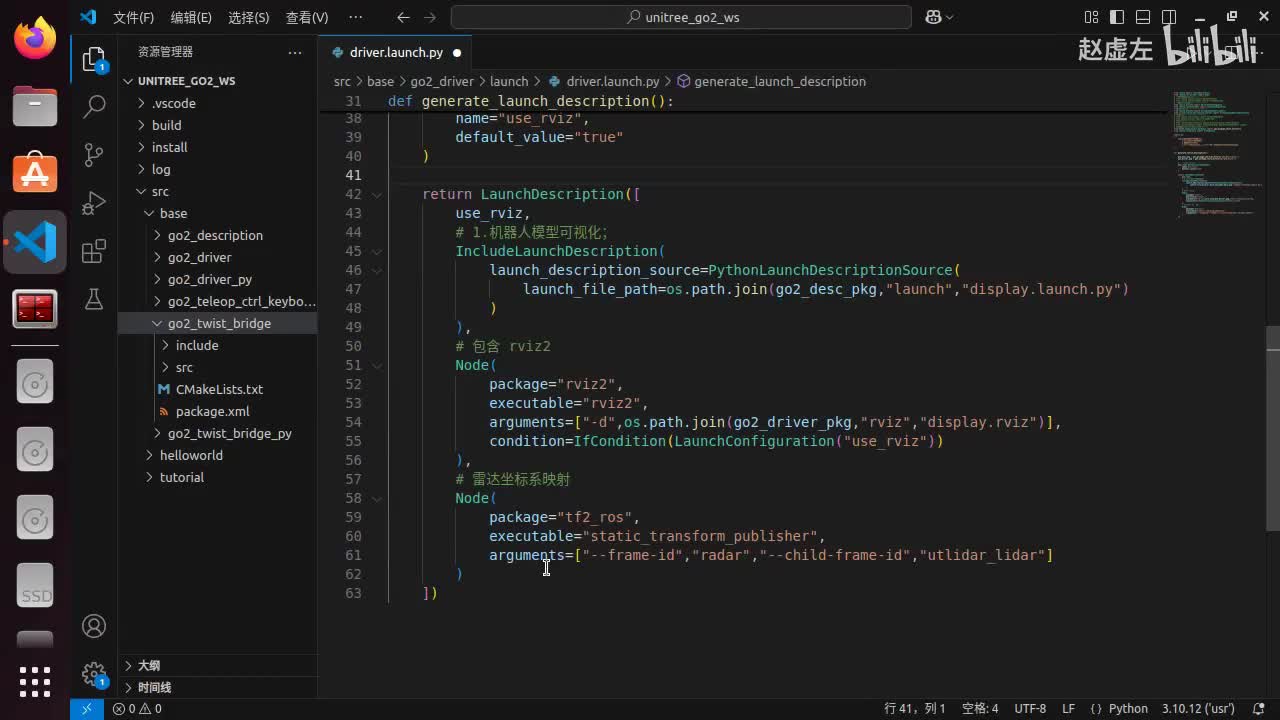Viewport: 1280px width, 720px height.
Task: Open the Source Control view
Action: [x=94, y=154]
